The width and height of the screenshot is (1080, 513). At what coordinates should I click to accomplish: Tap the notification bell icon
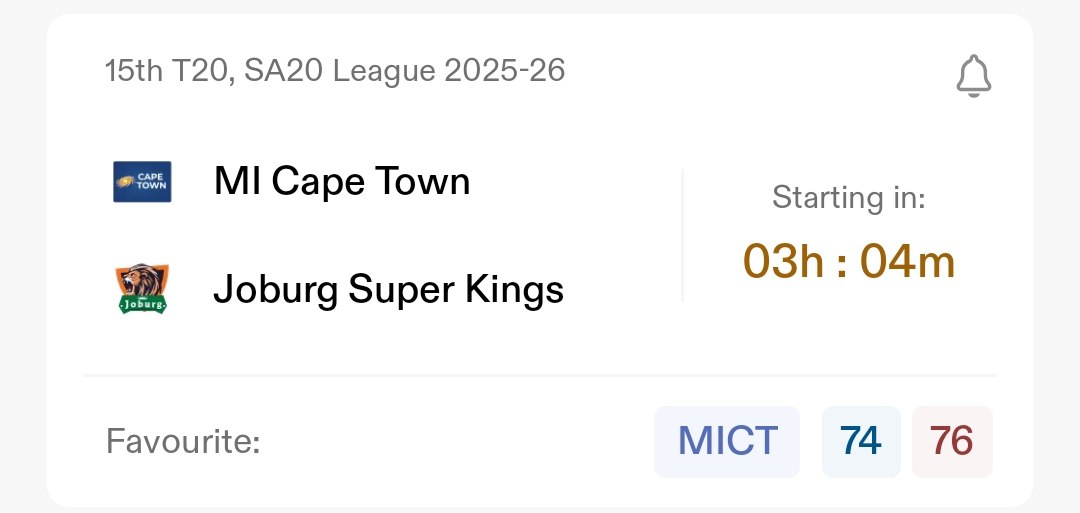(973, 76)
